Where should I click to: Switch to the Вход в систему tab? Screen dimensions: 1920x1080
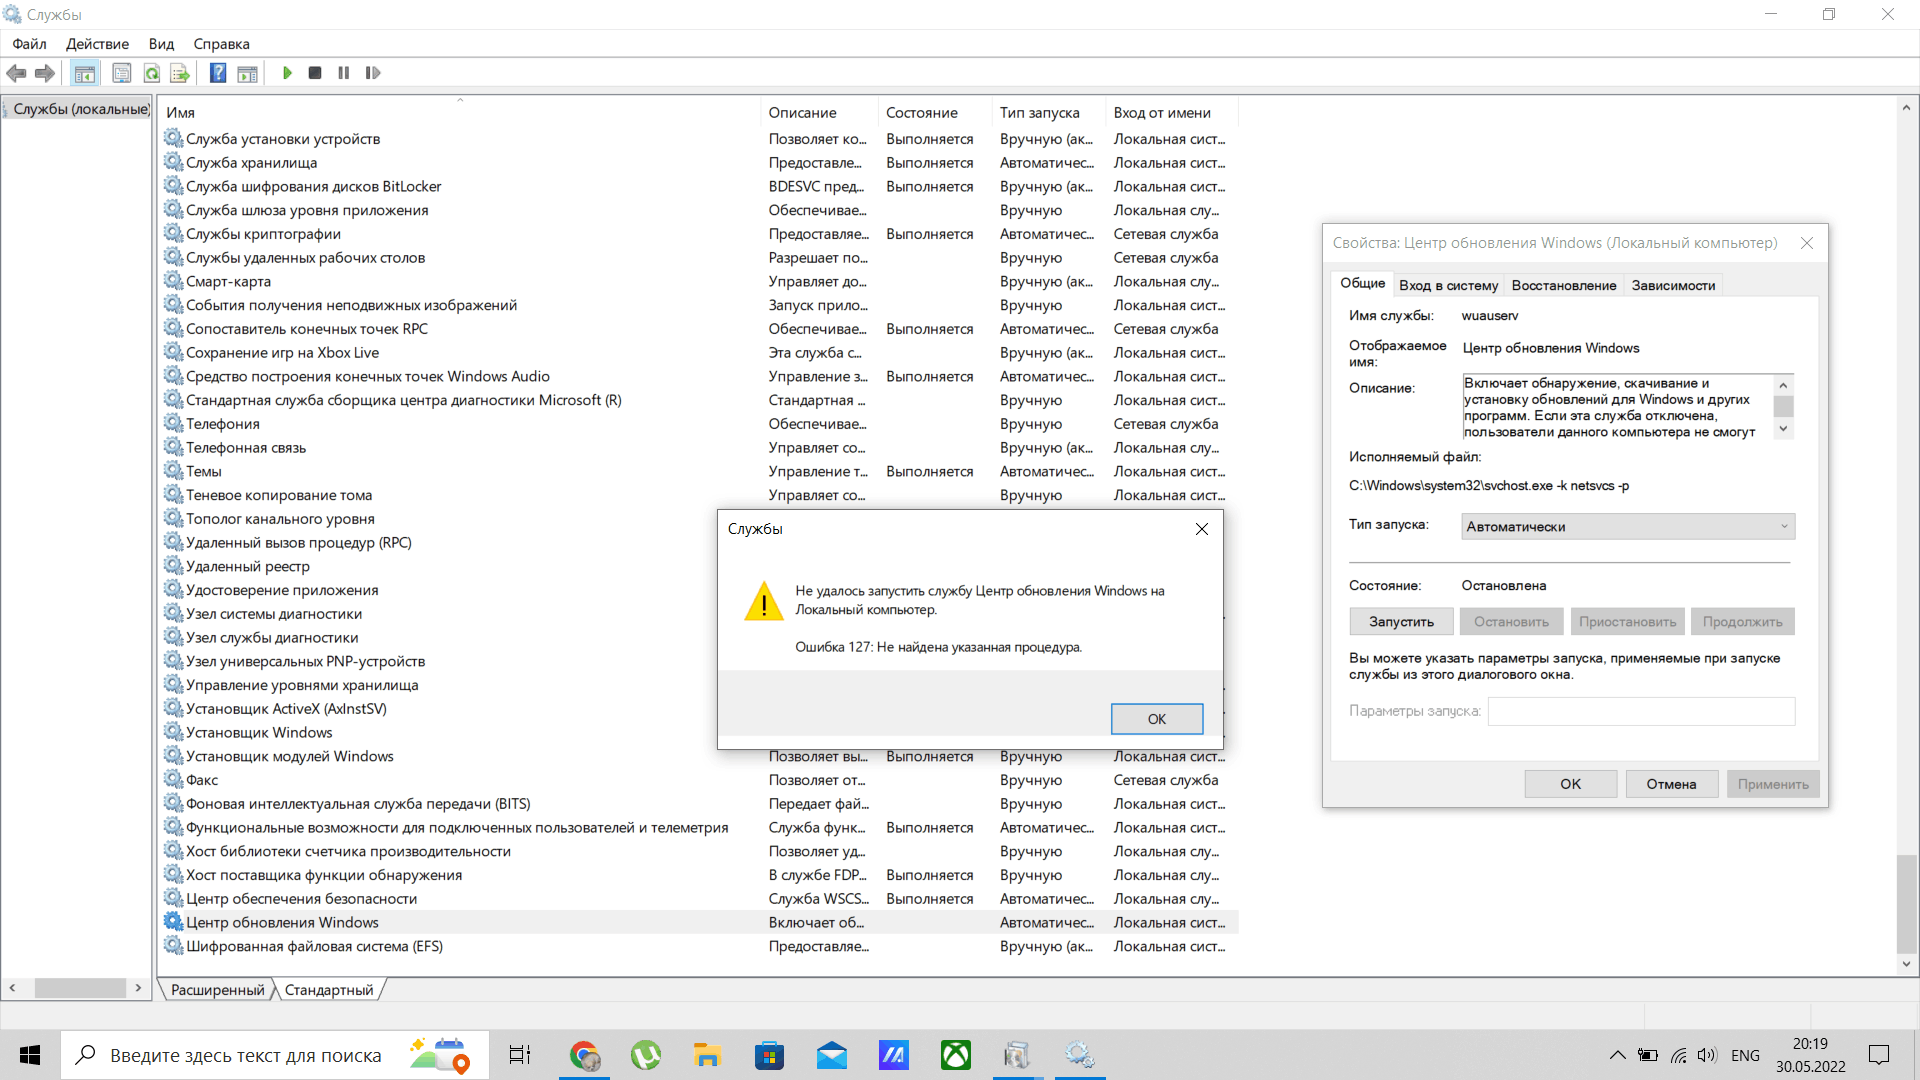coord(1448,285)
